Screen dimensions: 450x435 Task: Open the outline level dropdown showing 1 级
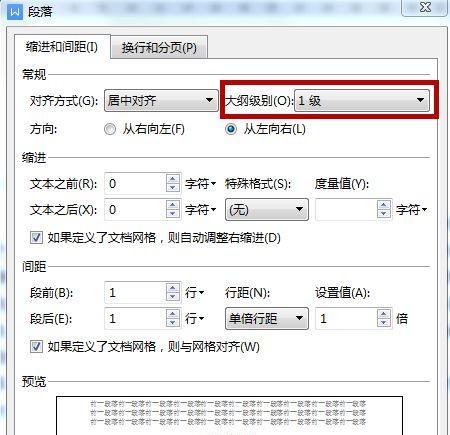[x=362, y=100]
